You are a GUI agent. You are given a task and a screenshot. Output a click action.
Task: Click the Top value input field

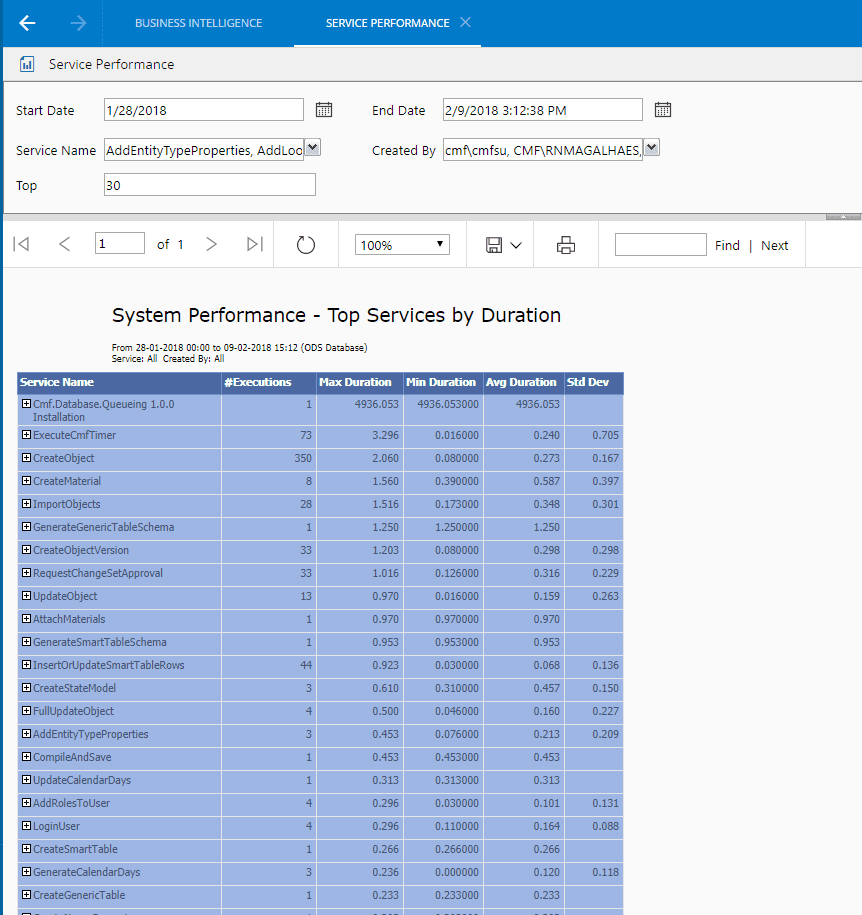(x=209, y=185)
